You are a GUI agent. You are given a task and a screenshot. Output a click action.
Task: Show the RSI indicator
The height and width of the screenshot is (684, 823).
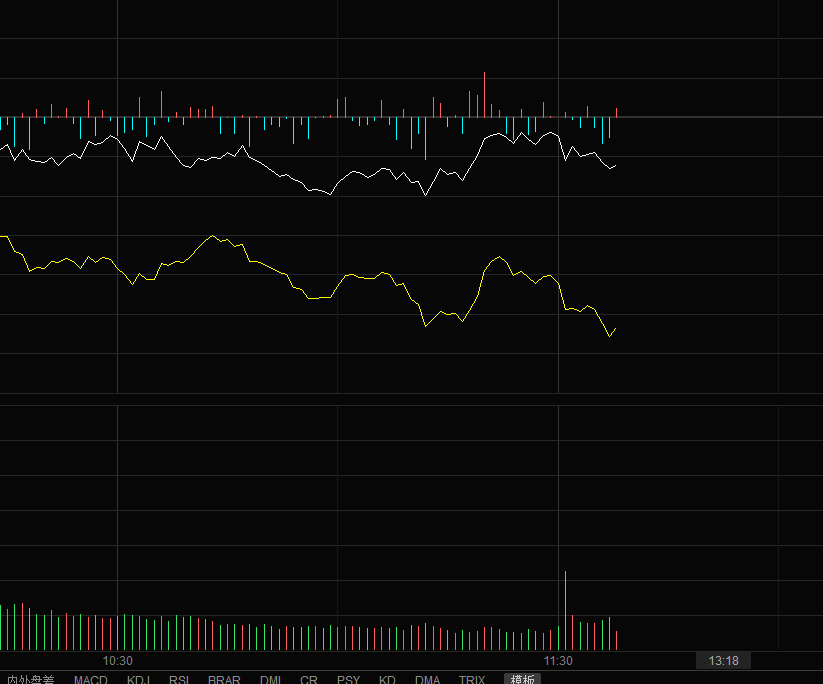[x=179, y=679]
